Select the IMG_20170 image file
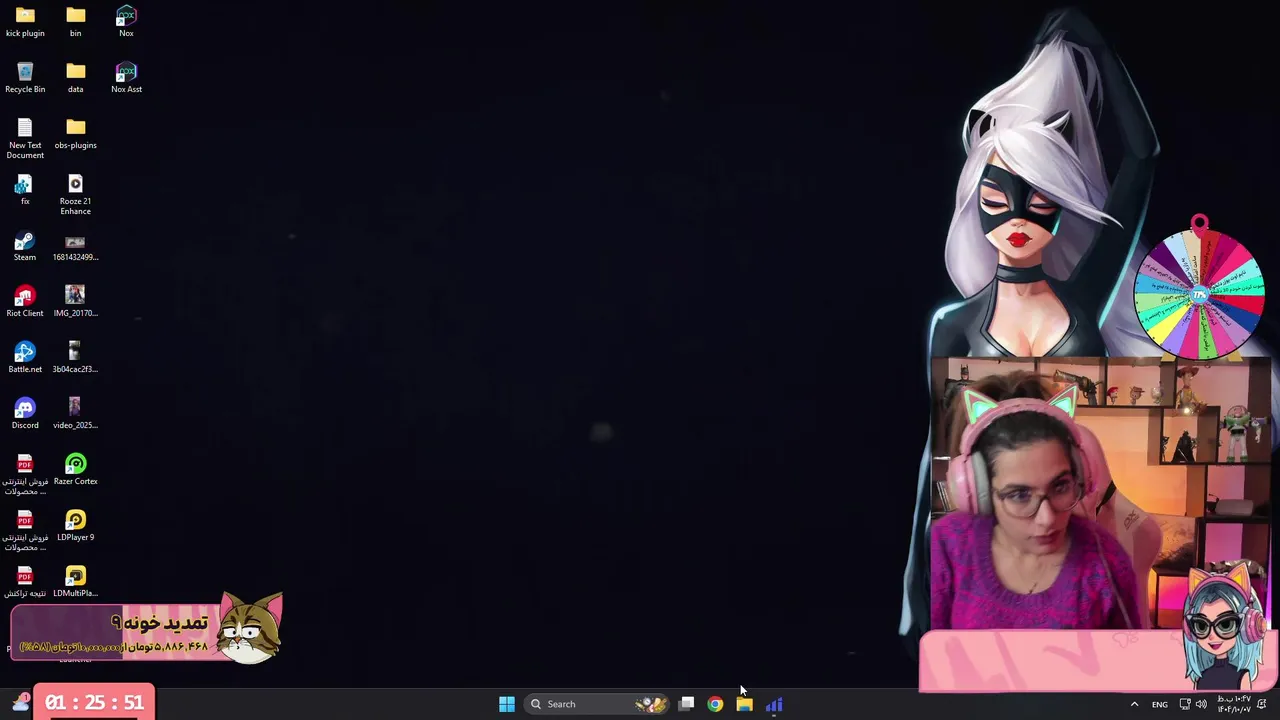The width and height of the screenshot is (1280, 720). 75,302
